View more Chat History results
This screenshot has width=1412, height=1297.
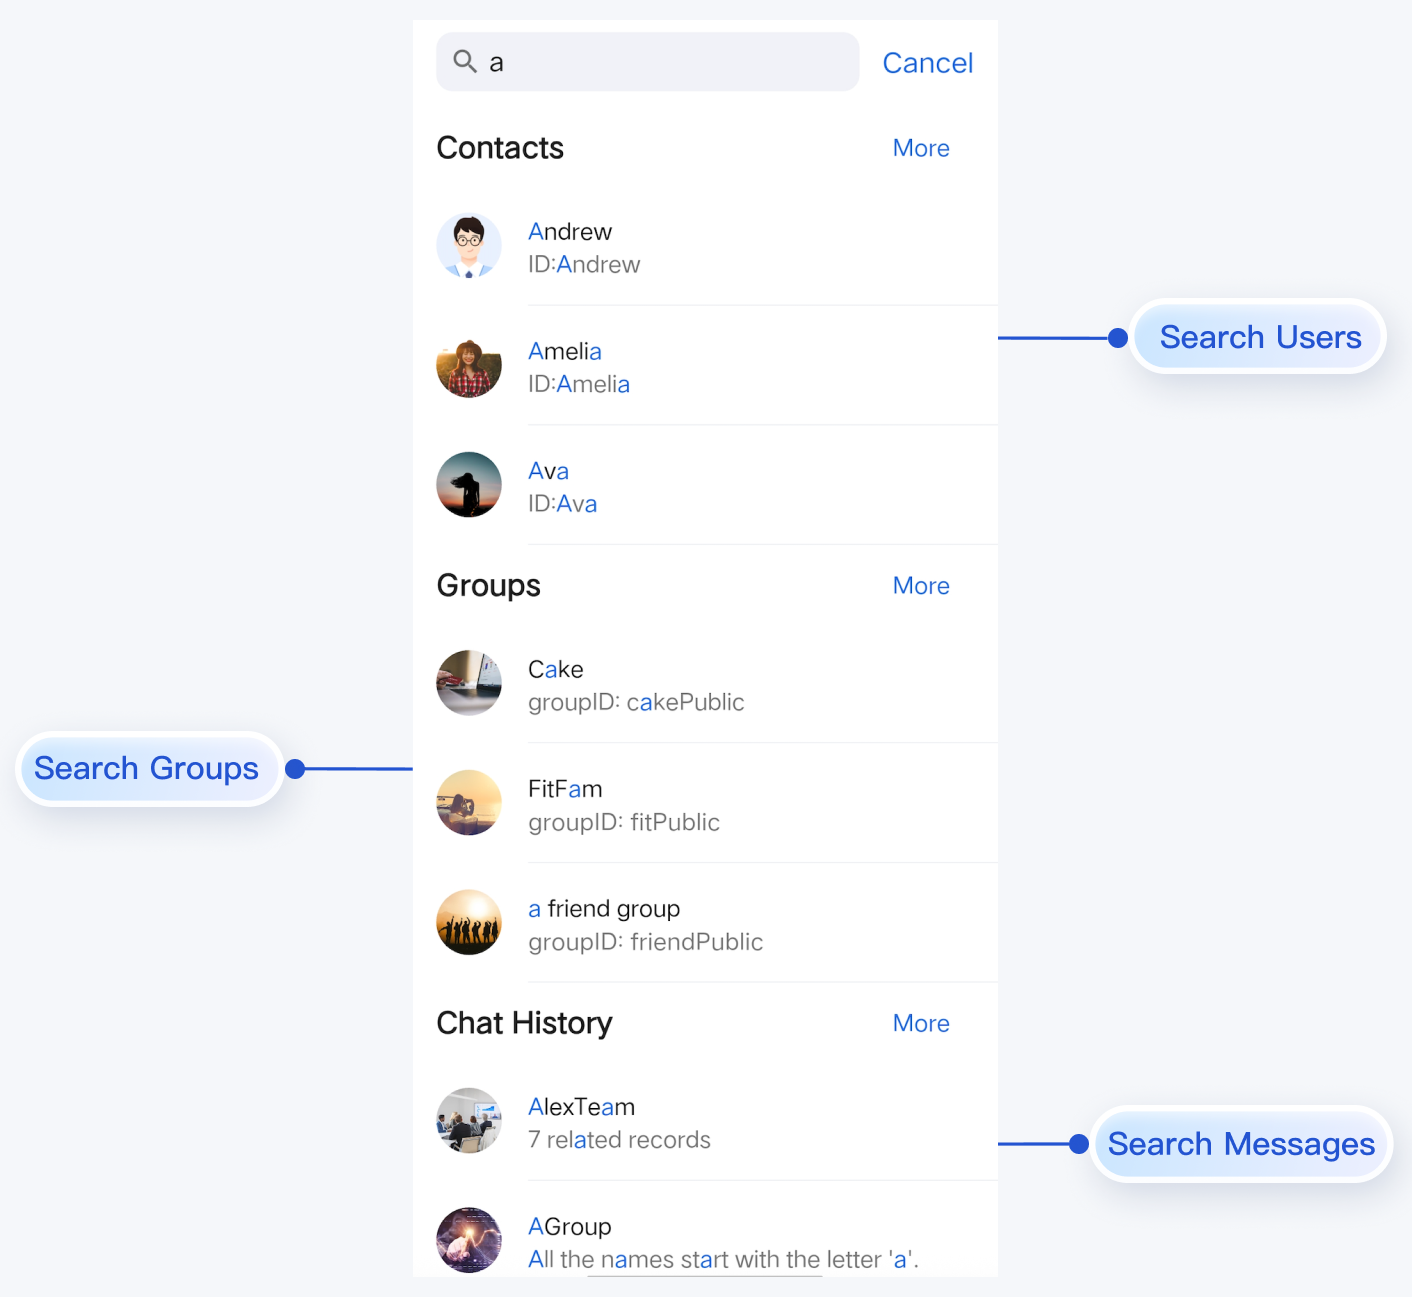click(921, 1023)
